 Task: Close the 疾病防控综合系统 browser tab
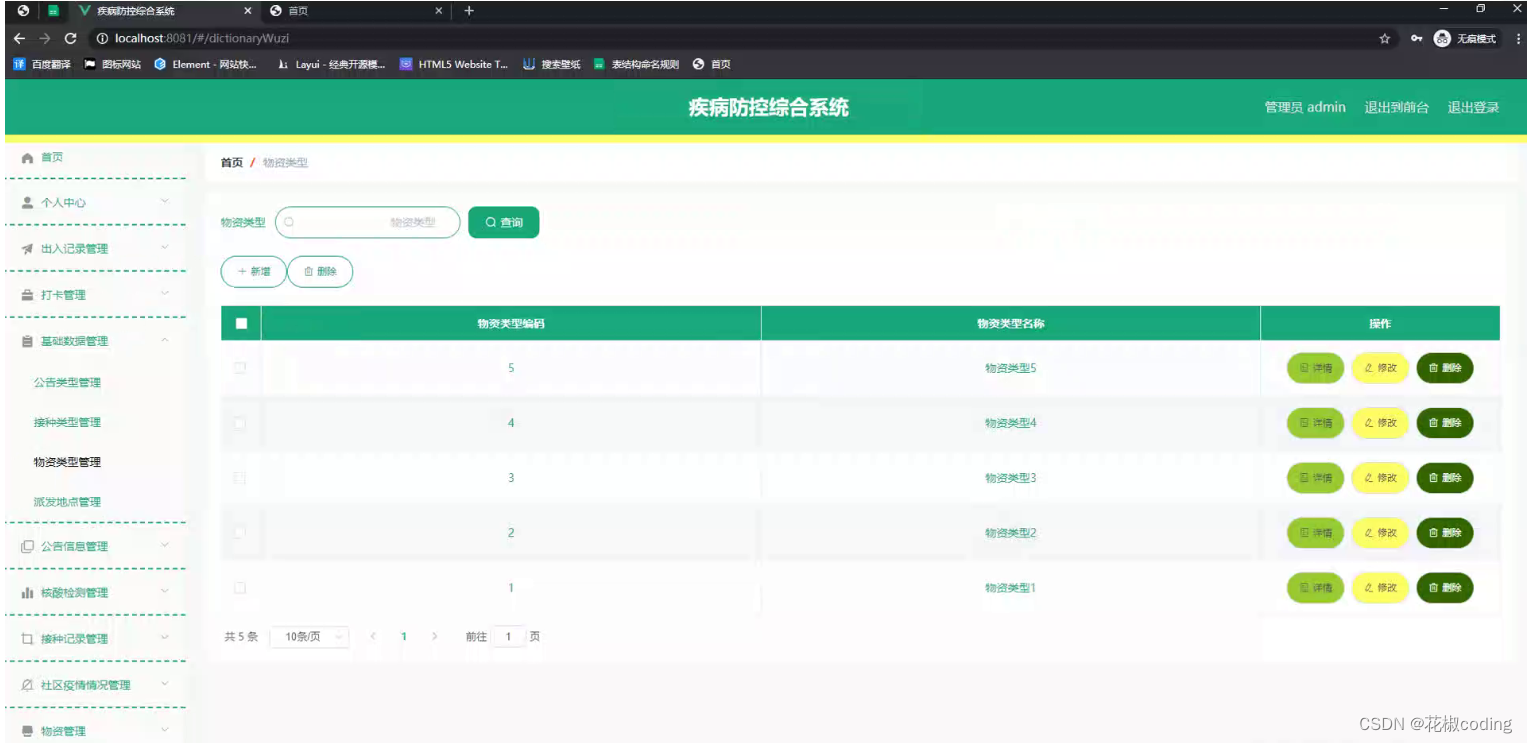click(248, 11)
